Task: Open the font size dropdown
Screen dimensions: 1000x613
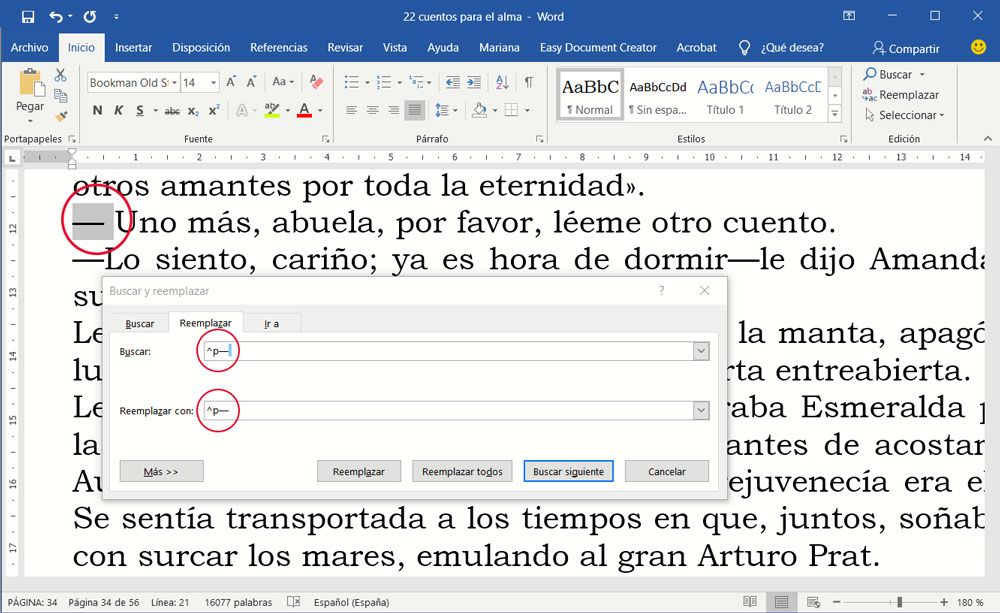Action: (213, 83)
